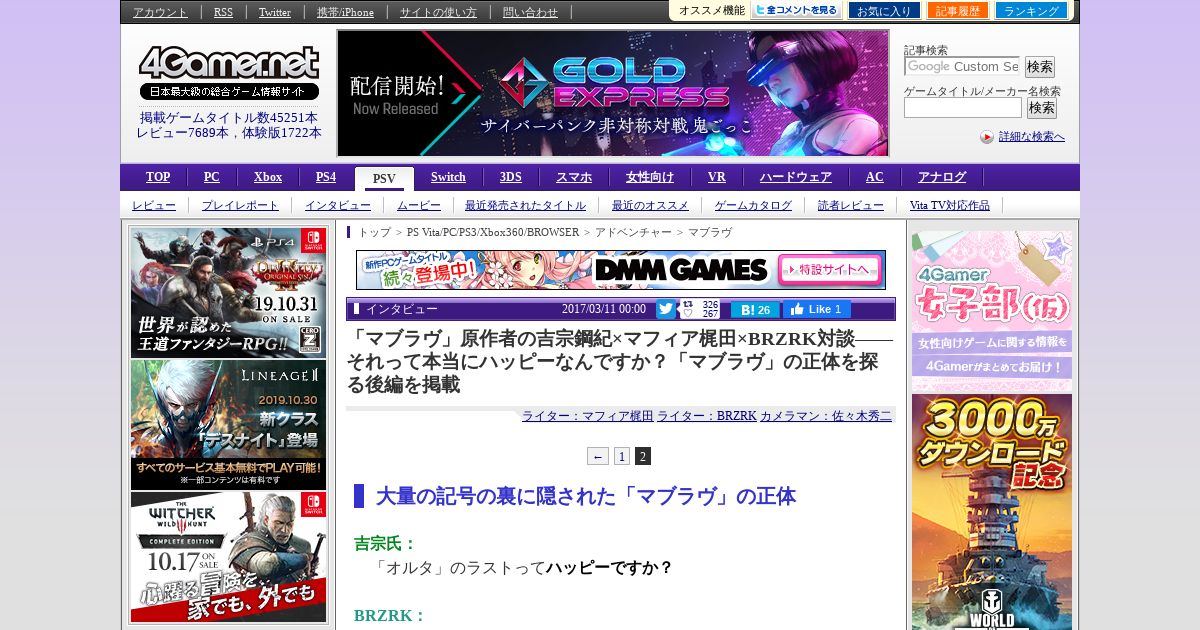Select the Switch tab
The height and width of the screenshot is (630, 1200).
tap(448, 177)
